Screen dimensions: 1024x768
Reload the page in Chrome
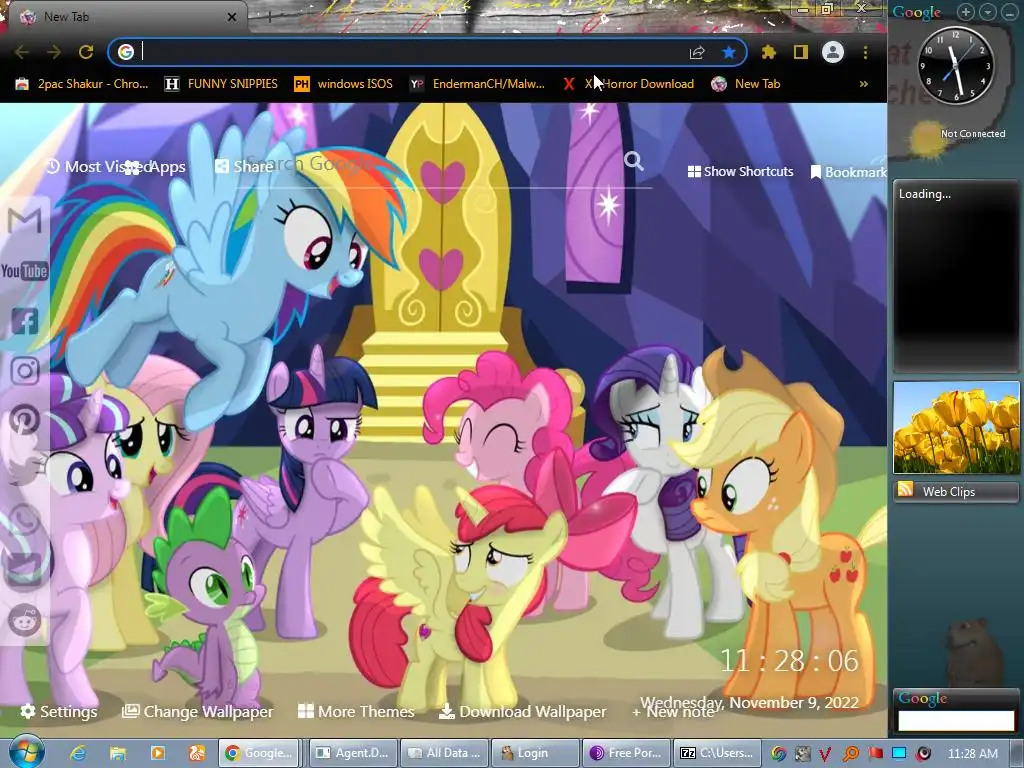[86, 52]
